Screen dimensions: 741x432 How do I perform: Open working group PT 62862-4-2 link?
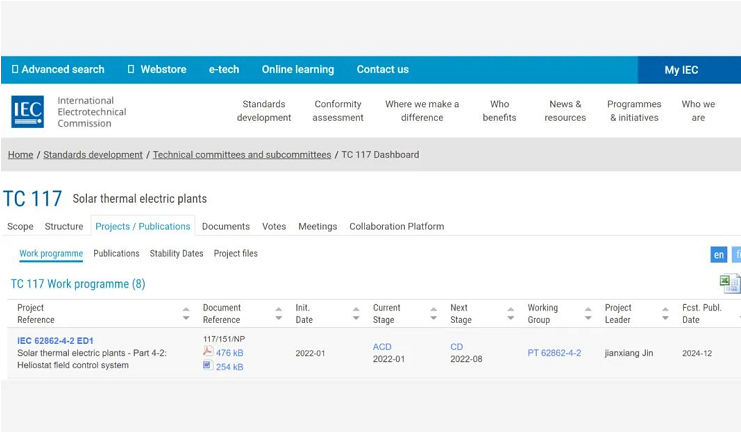point(554,353)
